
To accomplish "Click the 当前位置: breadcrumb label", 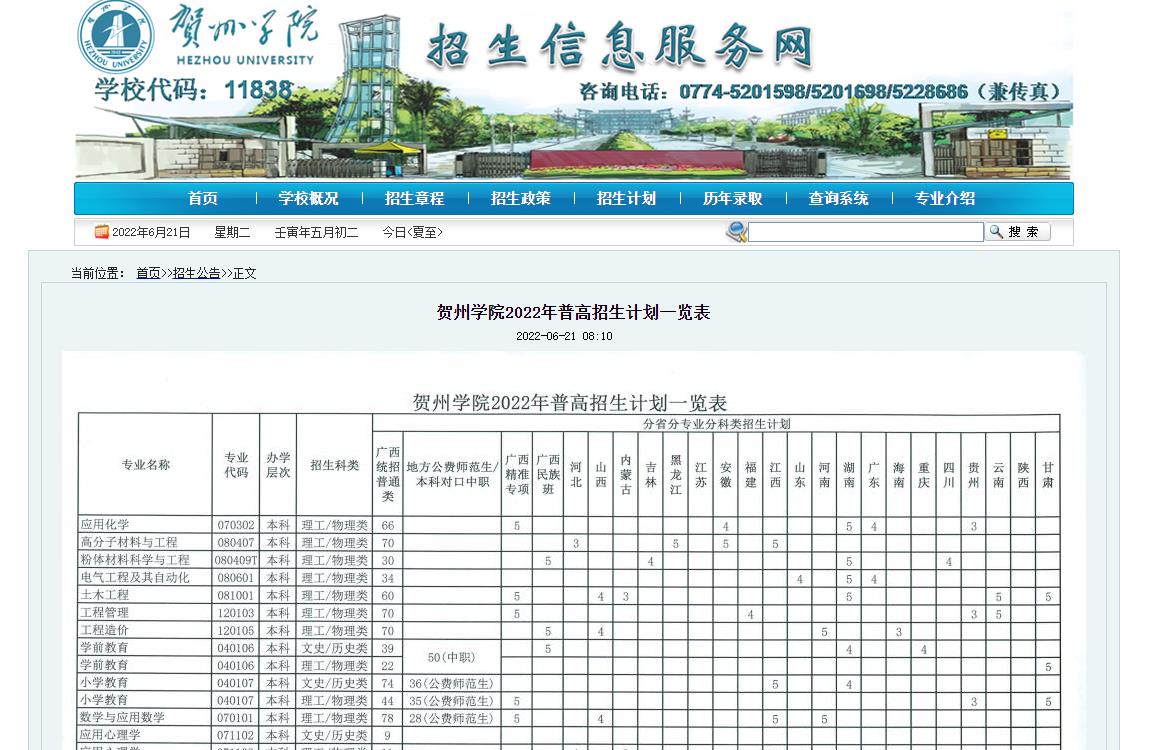I will pos(98,273).
